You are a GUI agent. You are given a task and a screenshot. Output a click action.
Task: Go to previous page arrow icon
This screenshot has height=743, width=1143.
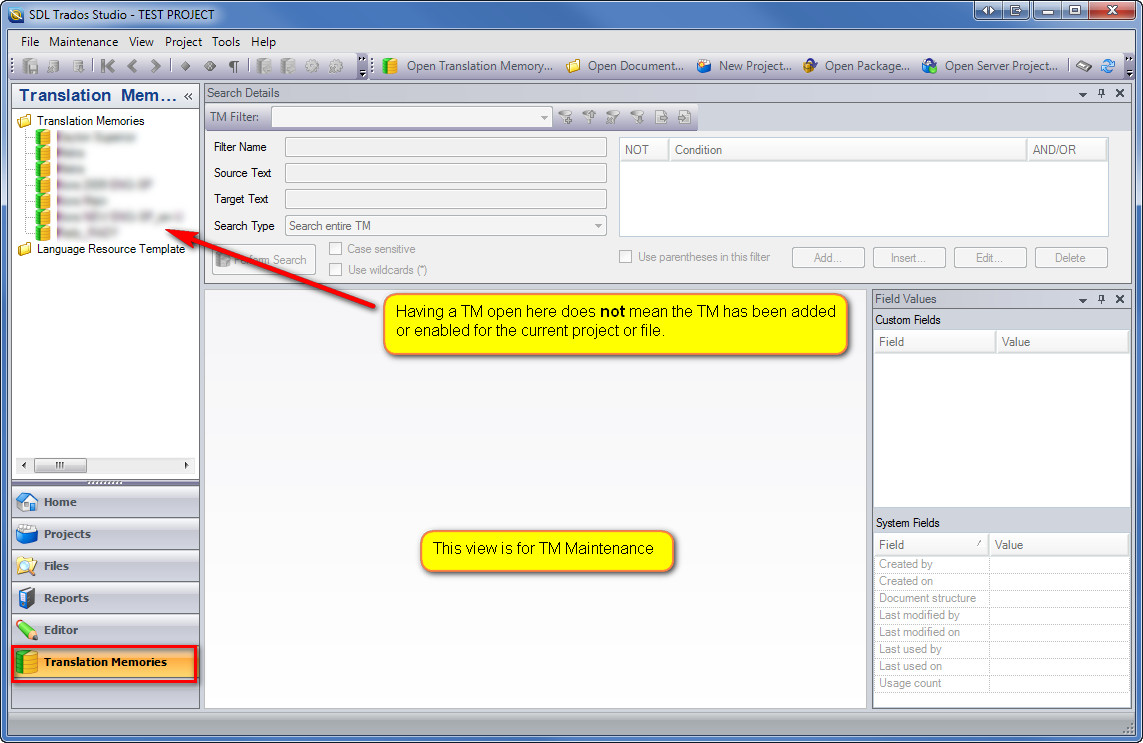click(132, 66)
